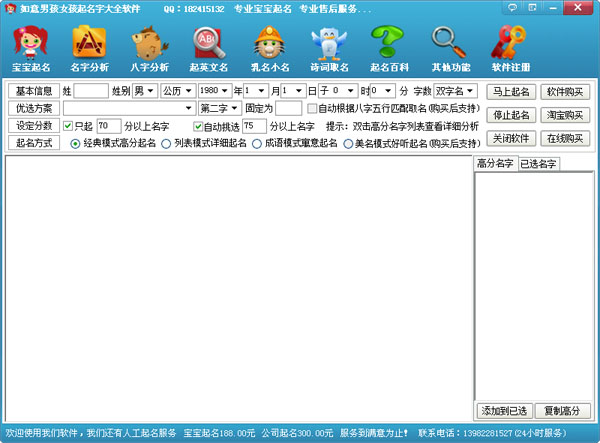Viewport: 600px width, 443px height.
Task: Toggle the 只起 minimum score checkbox
Action: tap(68, 126)
